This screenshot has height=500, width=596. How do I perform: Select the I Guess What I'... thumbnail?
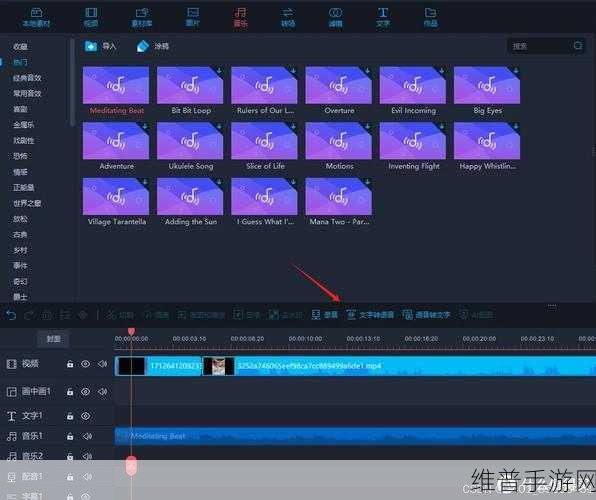[x=264, y=197]
